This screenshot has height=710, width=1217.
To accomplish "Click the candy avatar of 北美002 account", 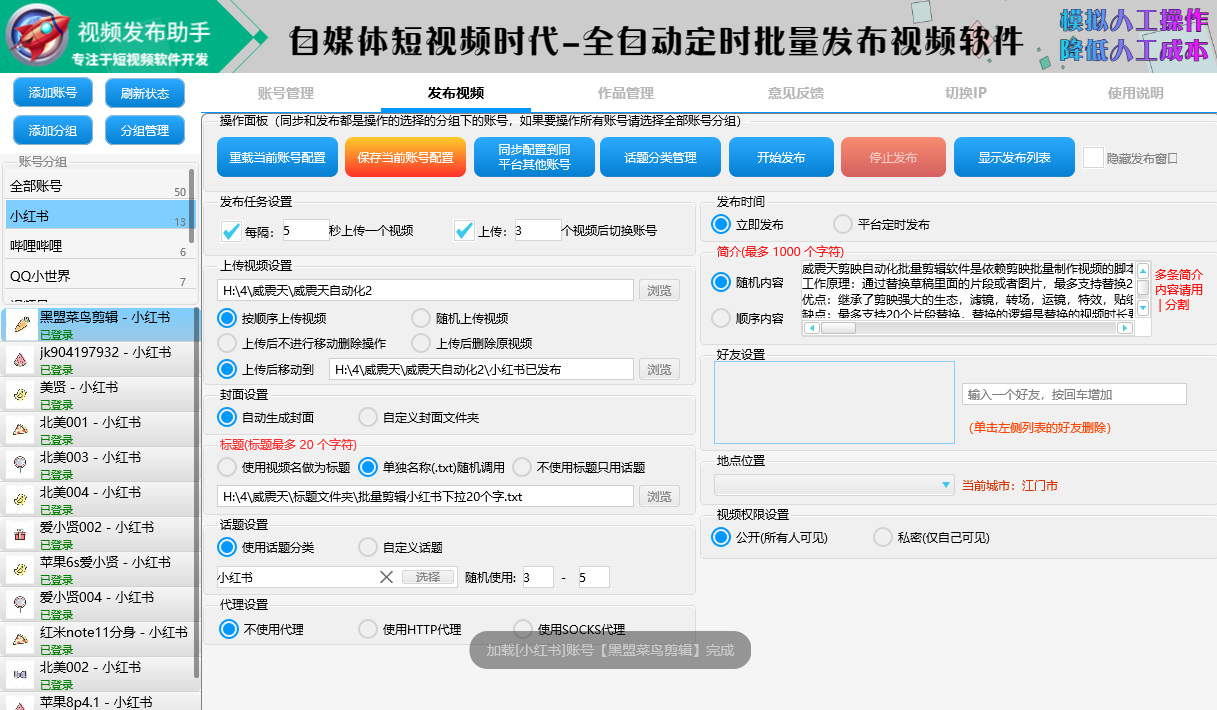I will (19, 675).
